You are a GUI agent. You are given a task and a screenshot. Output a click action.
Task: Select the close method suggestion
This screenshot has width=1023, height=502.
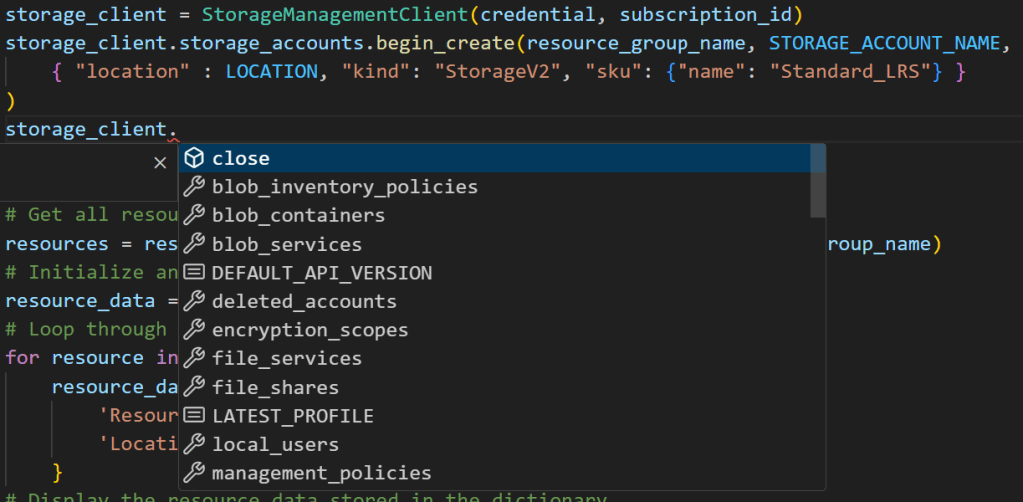pos(240,158)
